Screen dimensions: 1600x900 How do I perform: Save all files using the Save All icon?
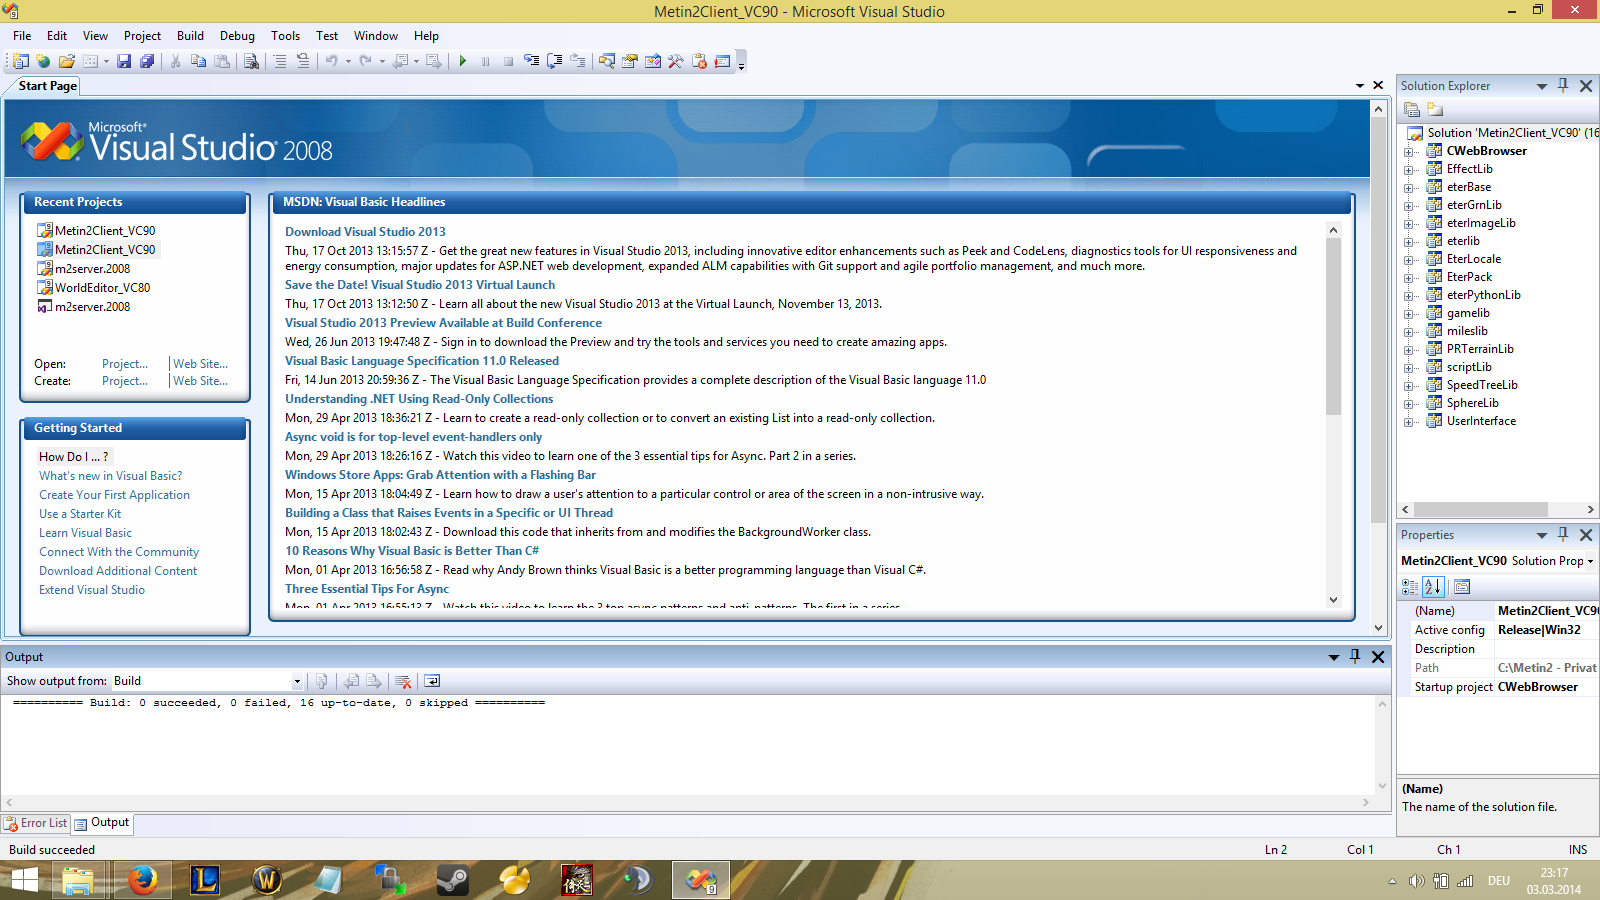click(147, 61)
